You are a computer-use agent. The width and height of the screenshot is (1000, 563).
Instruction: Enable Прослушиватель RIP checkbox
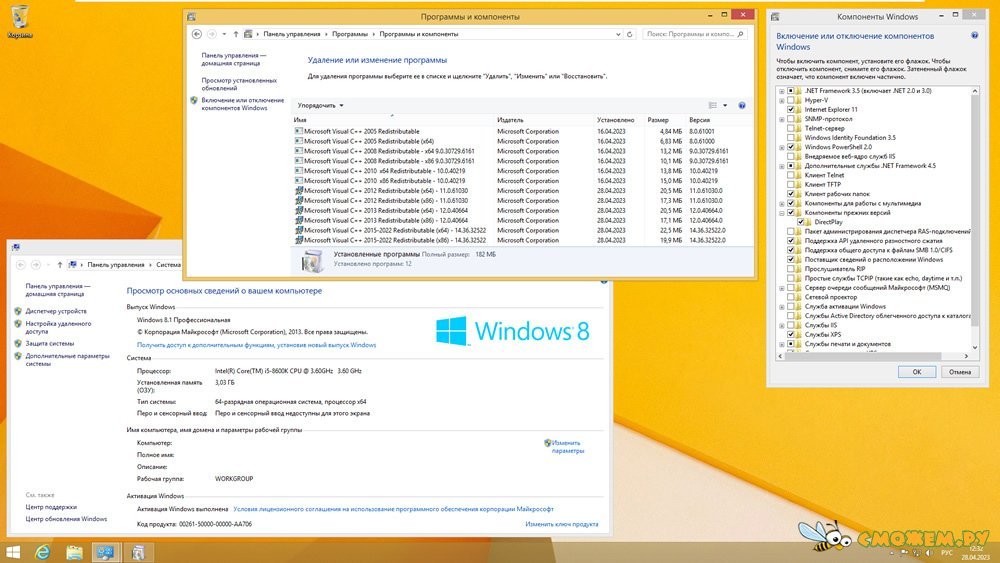pyautogui.click(x=791, y=269)
